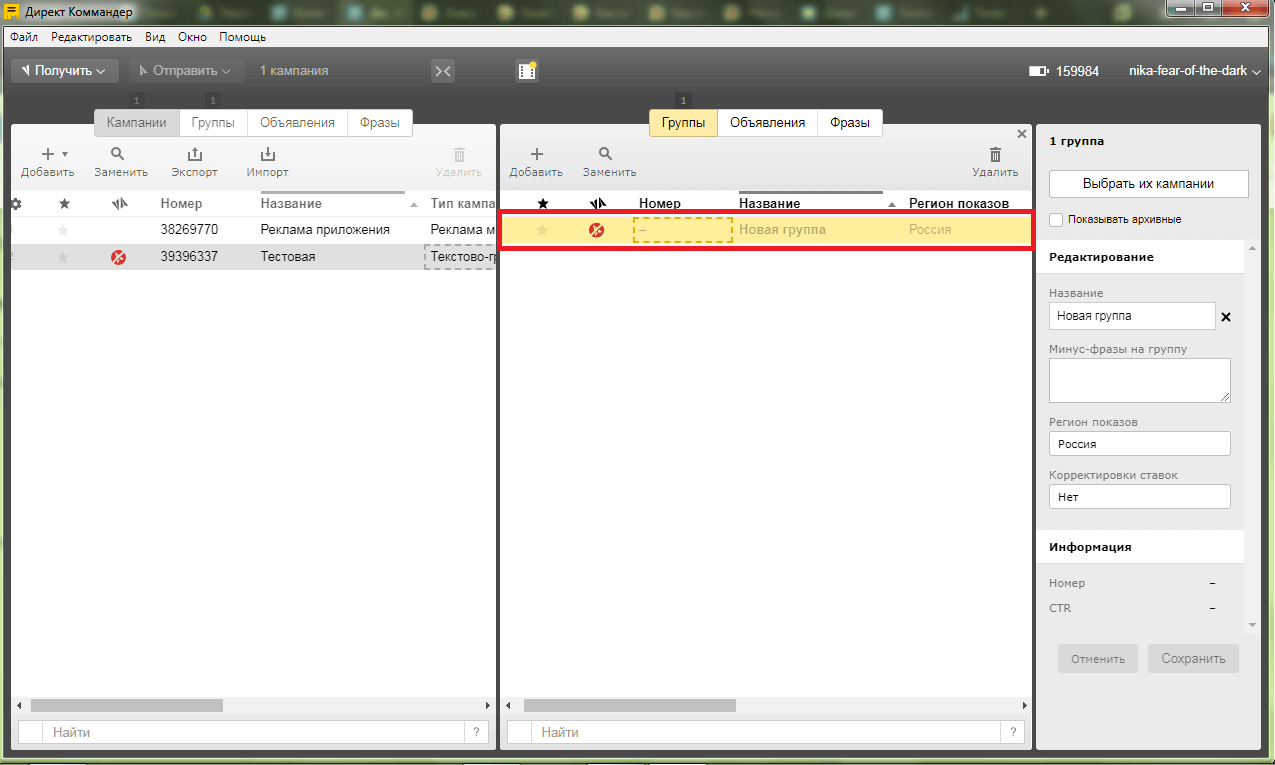
Task: Clear Название field with X icon
Action: pos(1226,317)
